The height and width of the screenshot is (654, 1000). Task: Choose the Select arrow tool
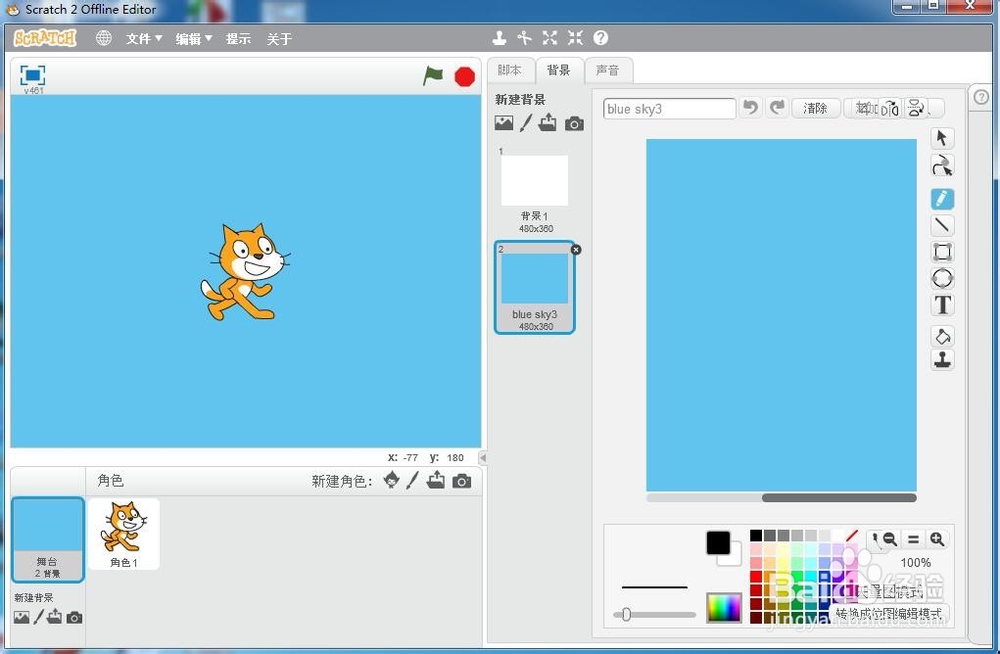tap(942, 138)
